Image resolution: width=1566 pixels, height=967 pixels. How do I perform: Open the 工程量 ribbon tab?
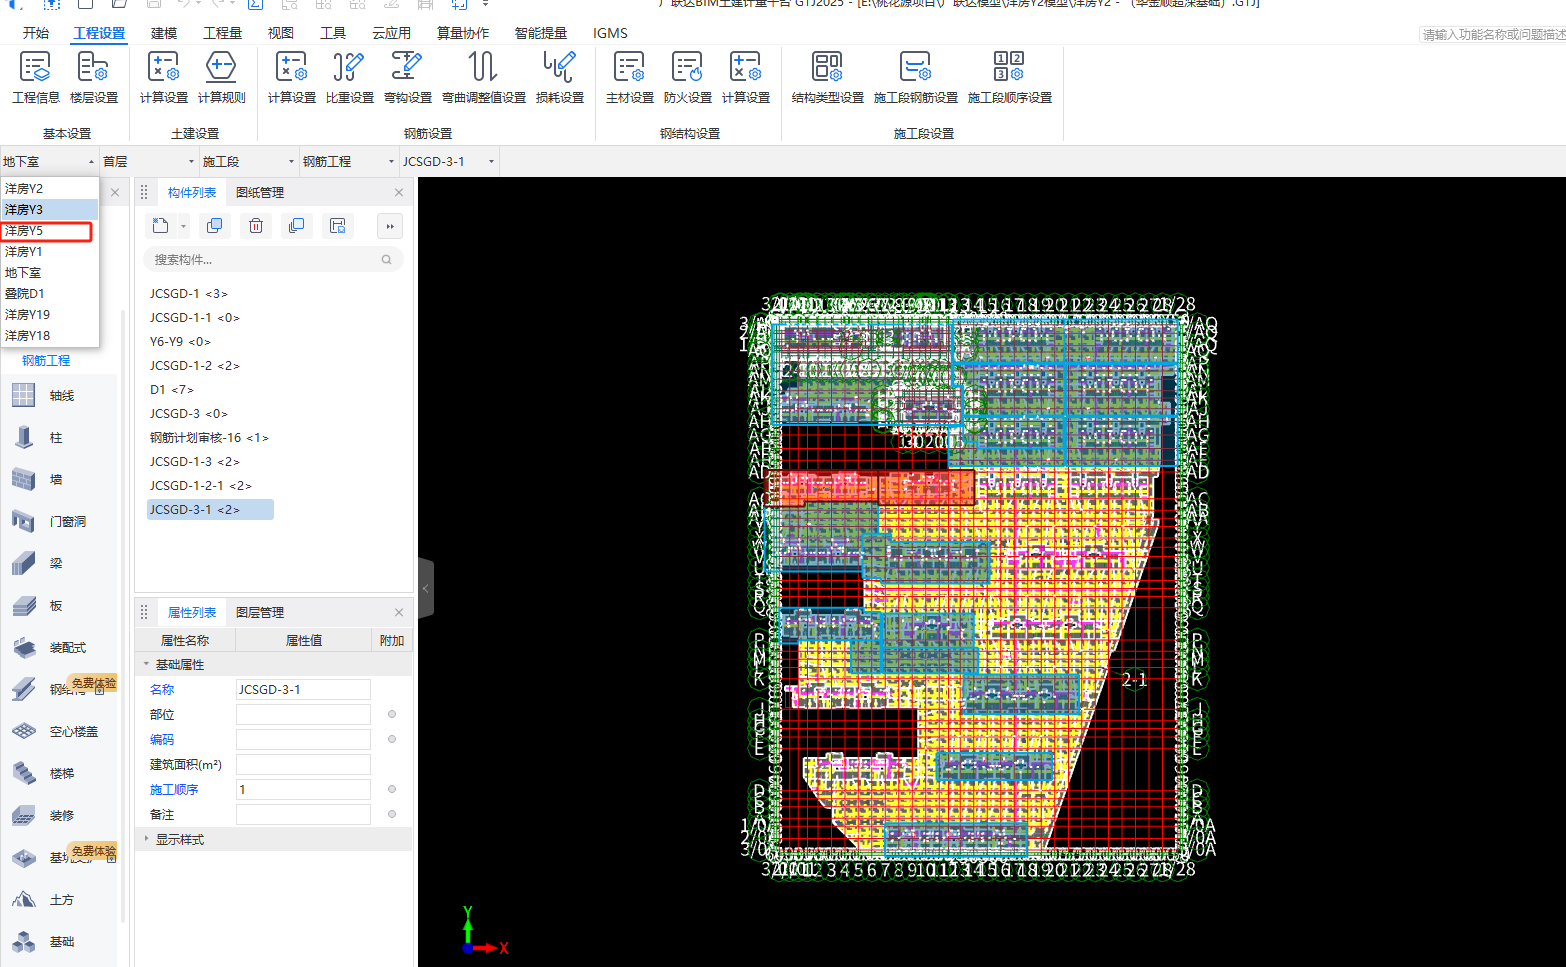(x=222, y=33)
